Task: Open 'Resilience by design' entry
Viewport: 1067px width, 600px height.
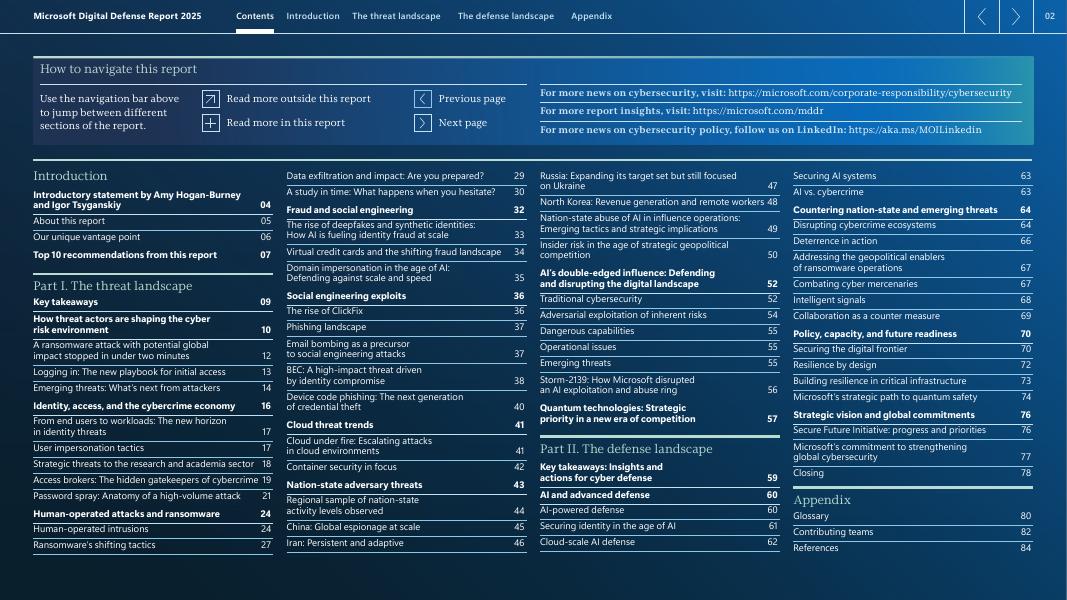Action: coord(912,365)
